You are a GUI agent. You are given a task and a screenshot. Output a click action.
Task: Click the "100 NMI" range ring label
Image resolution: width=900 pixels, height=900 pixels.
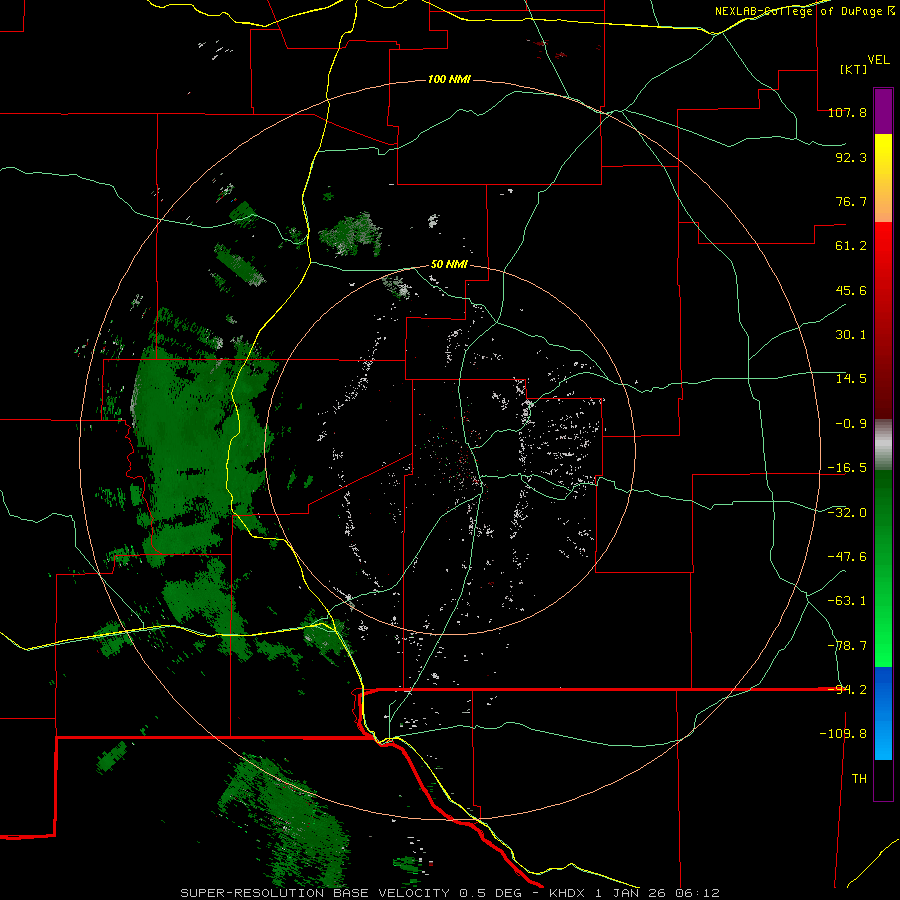pos(449,79)
